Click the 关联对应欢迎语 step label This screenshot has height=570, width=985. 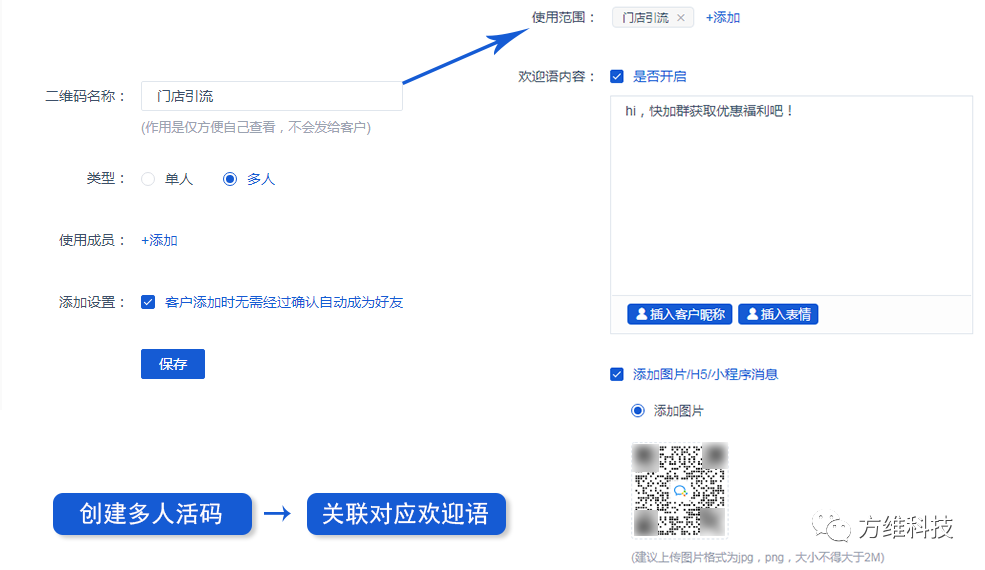click(x=405, y=514)
